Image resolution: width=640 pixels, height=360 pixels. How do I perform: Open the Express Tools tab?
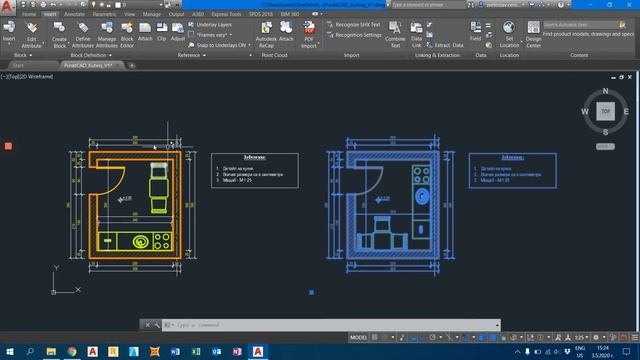point(226,14)
